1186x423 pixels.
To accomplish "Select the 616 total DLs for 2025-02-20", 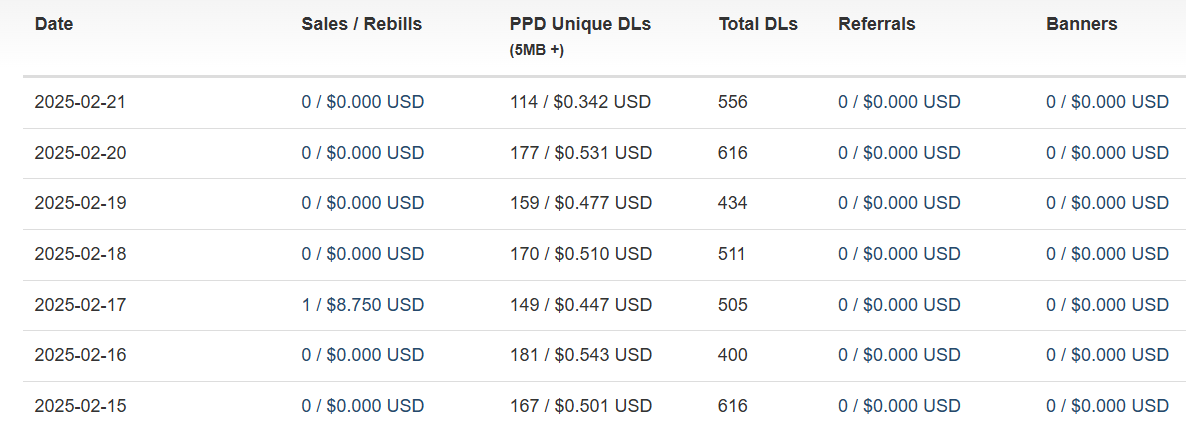I will (x=733, y=153).
